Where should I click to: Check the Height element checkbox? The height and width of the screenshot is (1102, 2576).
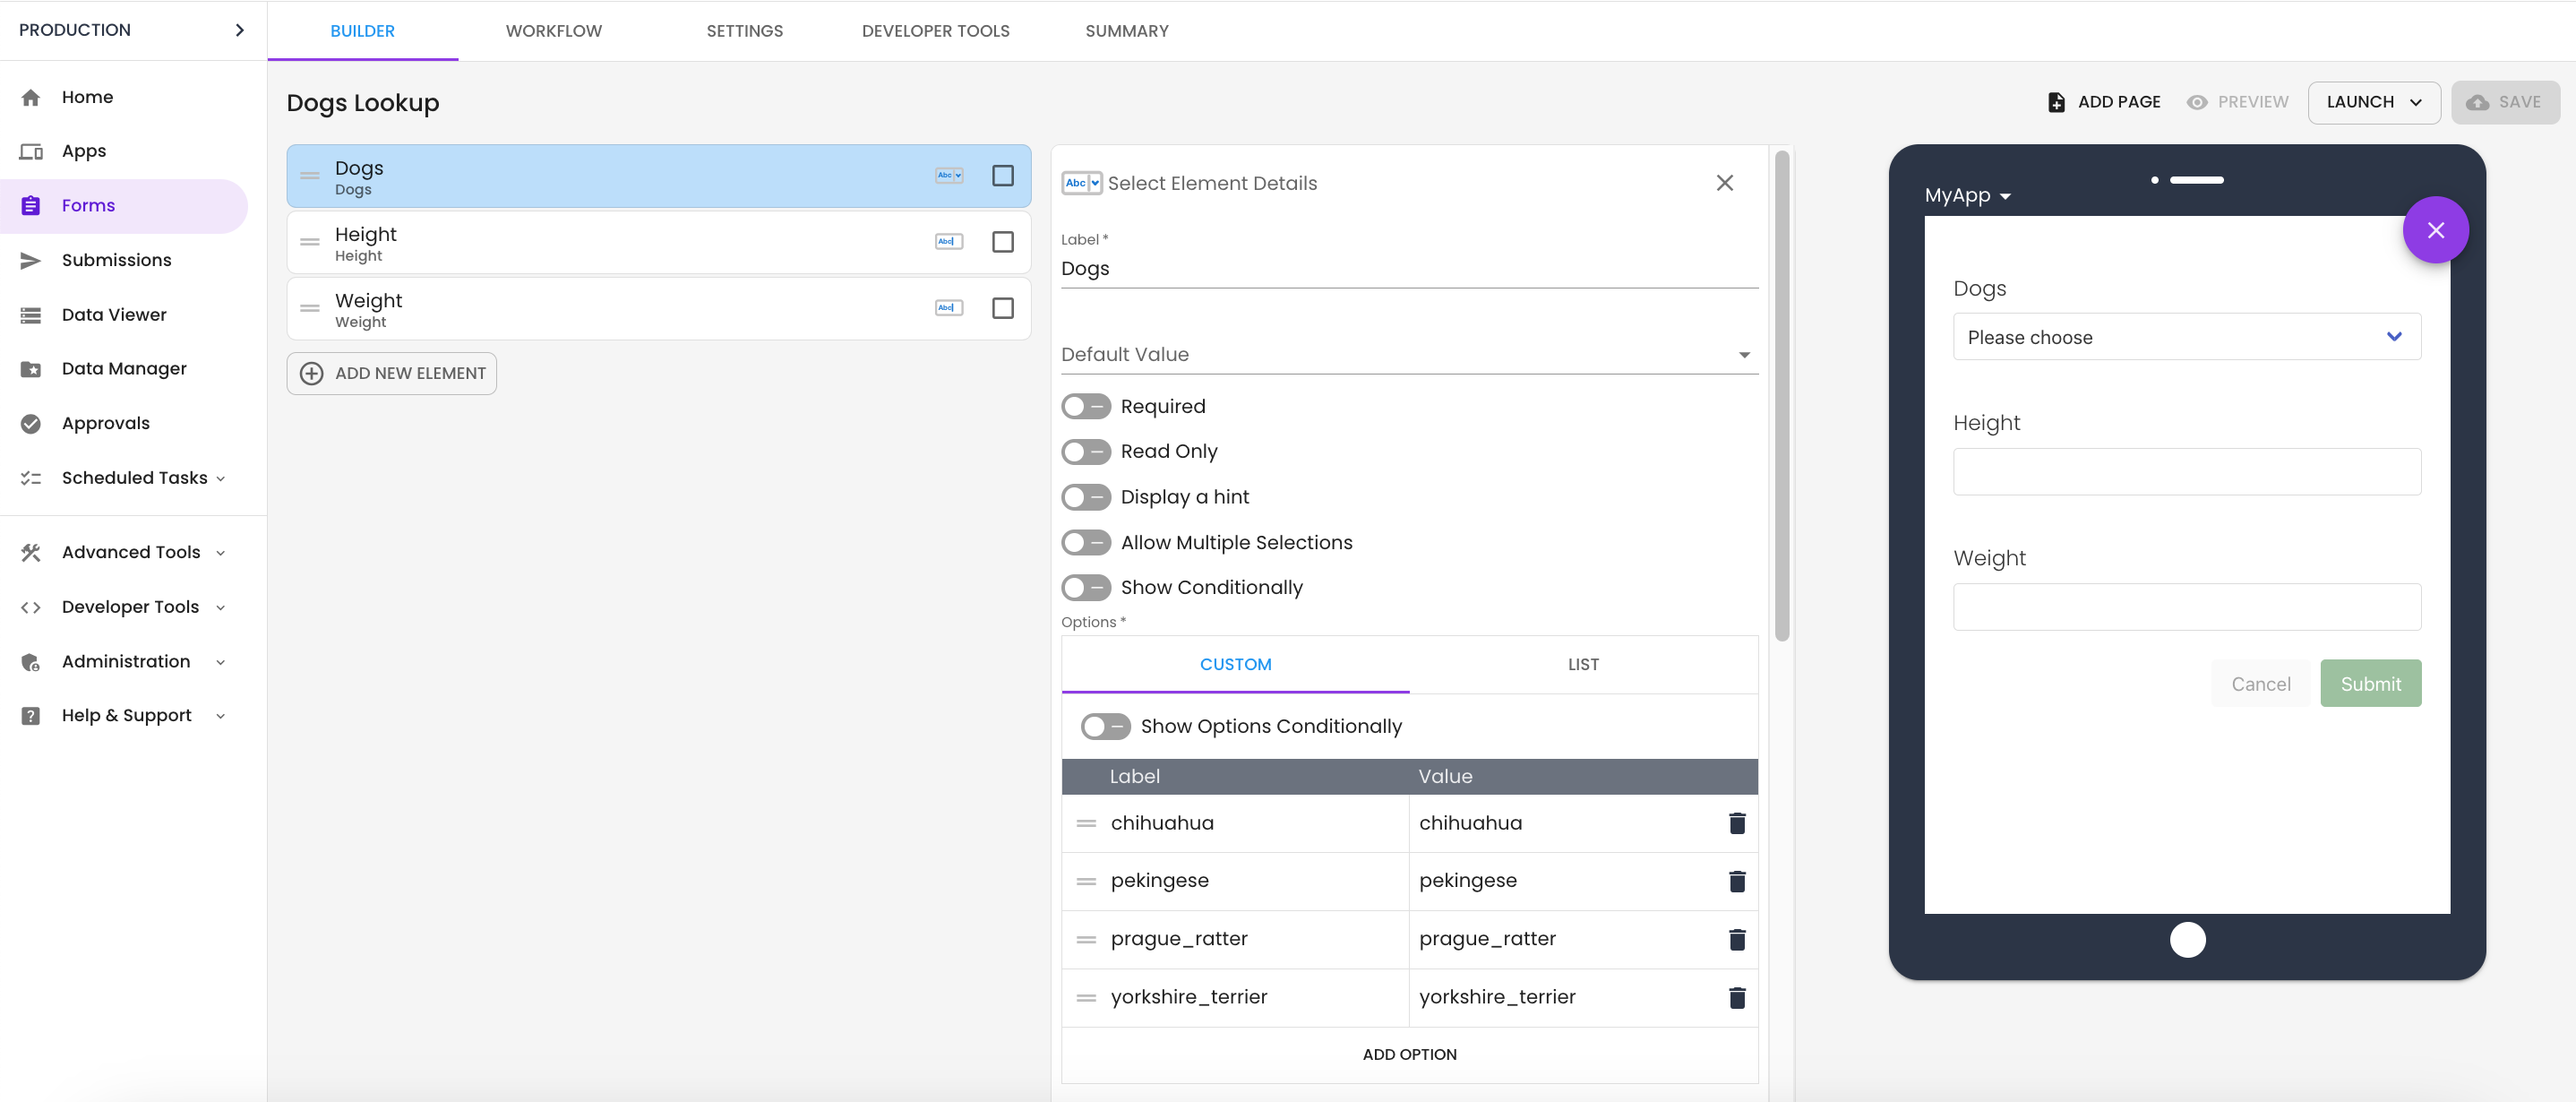coord(1002,242)
